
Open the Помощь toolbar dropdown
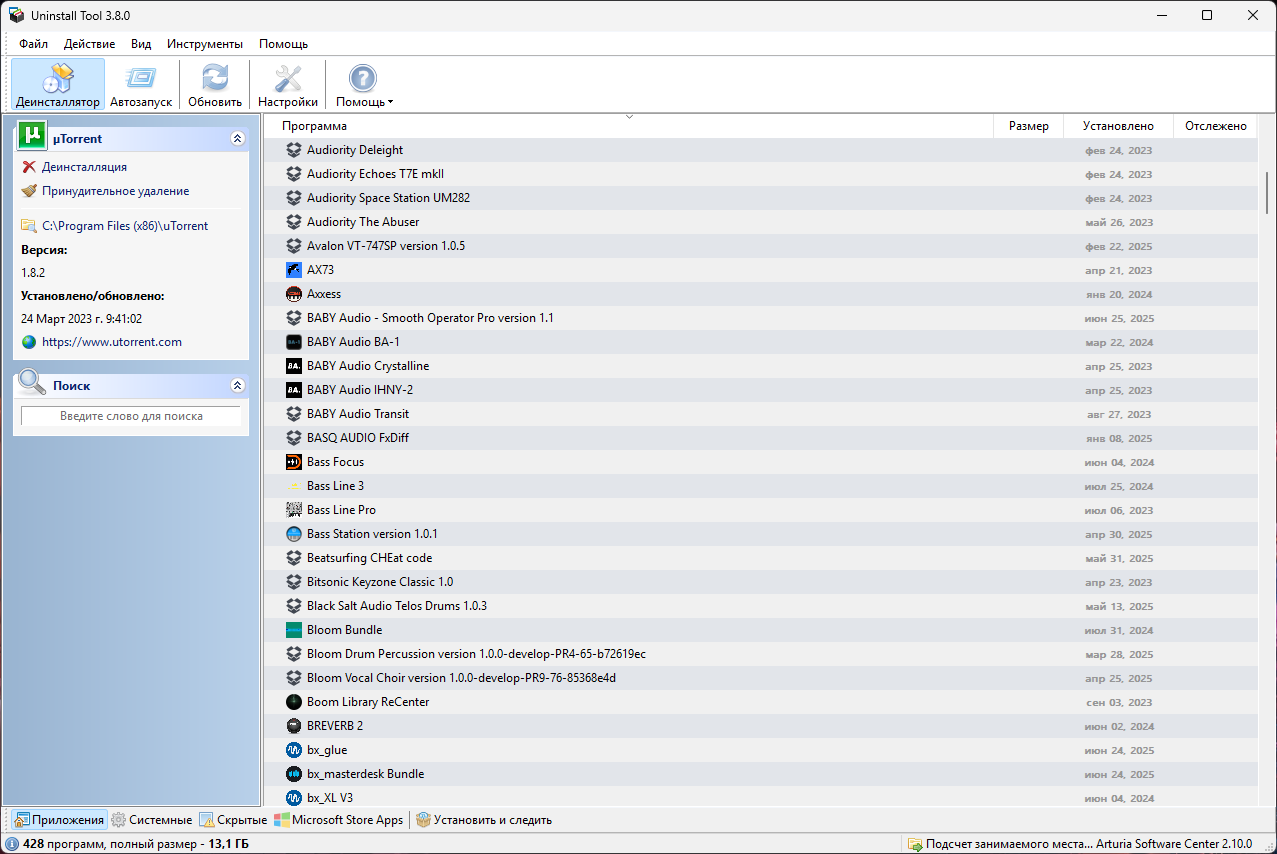click(x=364, y=85)
